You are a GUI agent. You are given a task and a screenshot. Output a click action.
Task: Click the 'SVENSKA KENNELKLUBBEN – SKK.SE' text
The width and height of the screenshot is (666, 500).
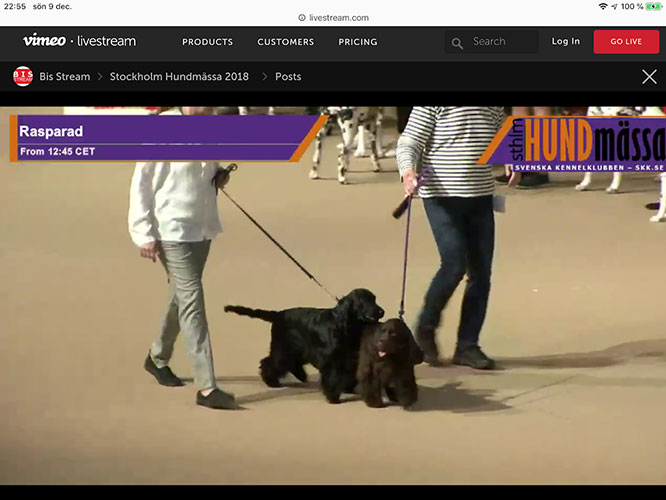click(x=589, y=168)
